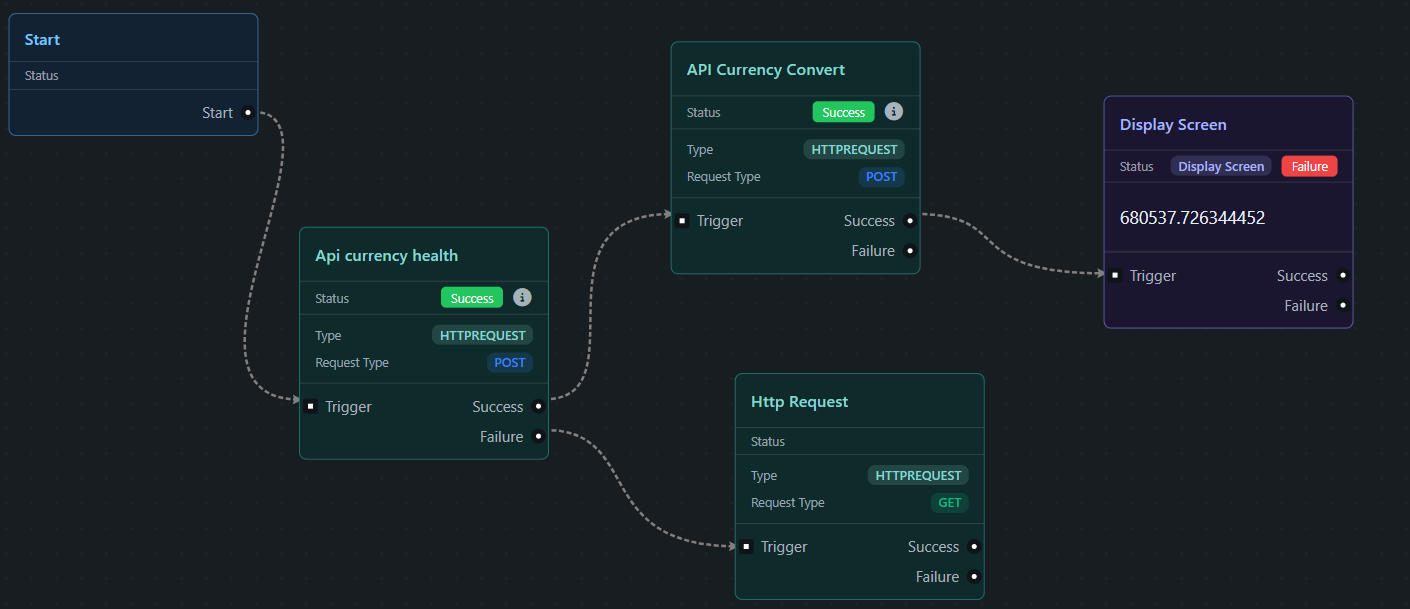Click Failure output port on API Currency Convert
This screenshot has width=1410, height=609.
coord(910,250)
